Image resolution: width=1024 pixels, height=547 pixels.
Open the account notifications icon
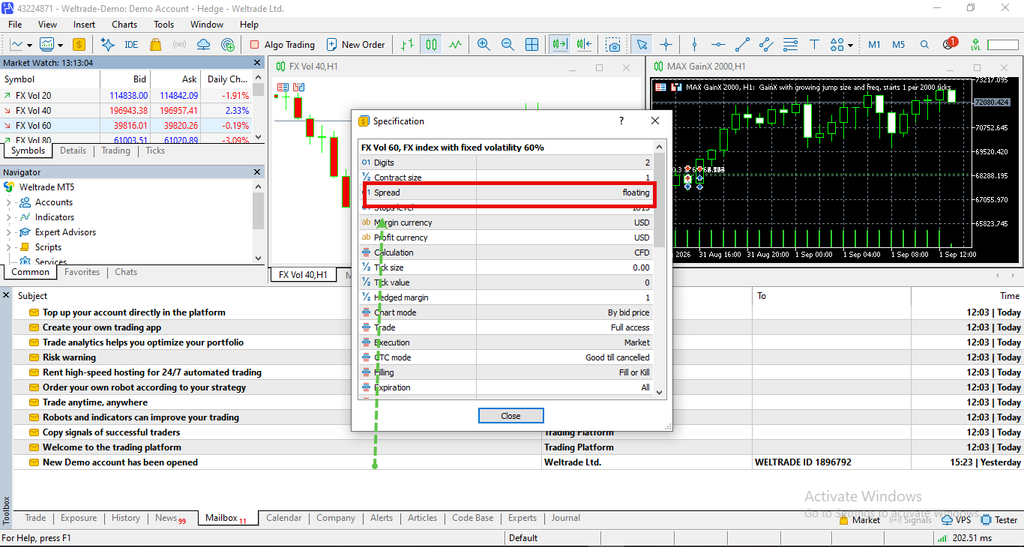950,44
